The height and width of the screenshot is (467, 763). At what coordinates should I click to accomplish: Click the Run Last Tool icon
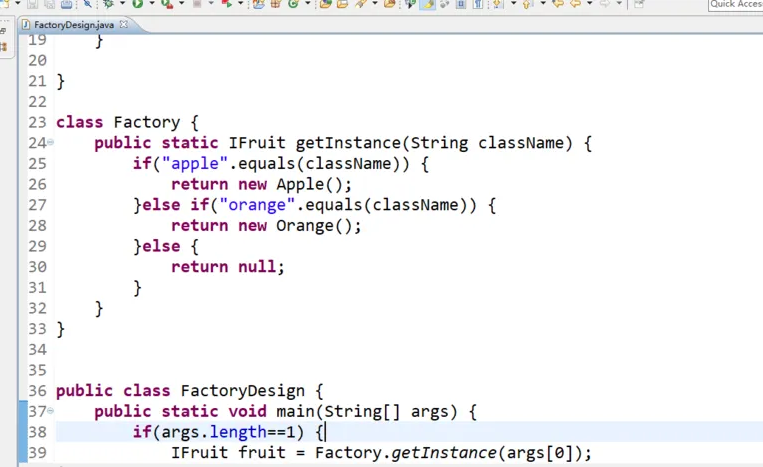click(x=167, y=4)
